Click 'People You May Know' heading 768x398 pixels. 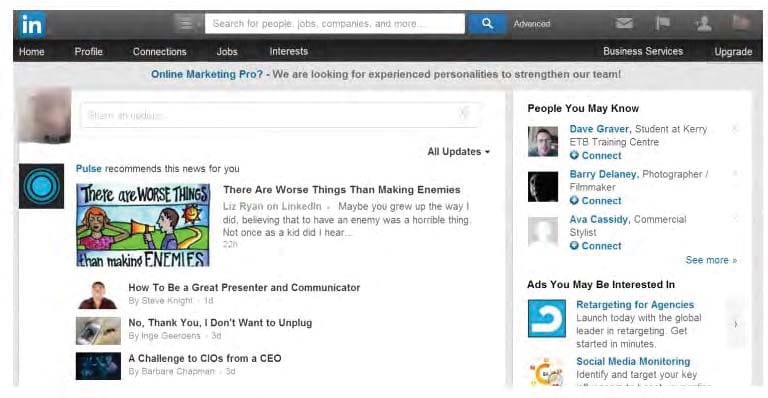[583, 108]
